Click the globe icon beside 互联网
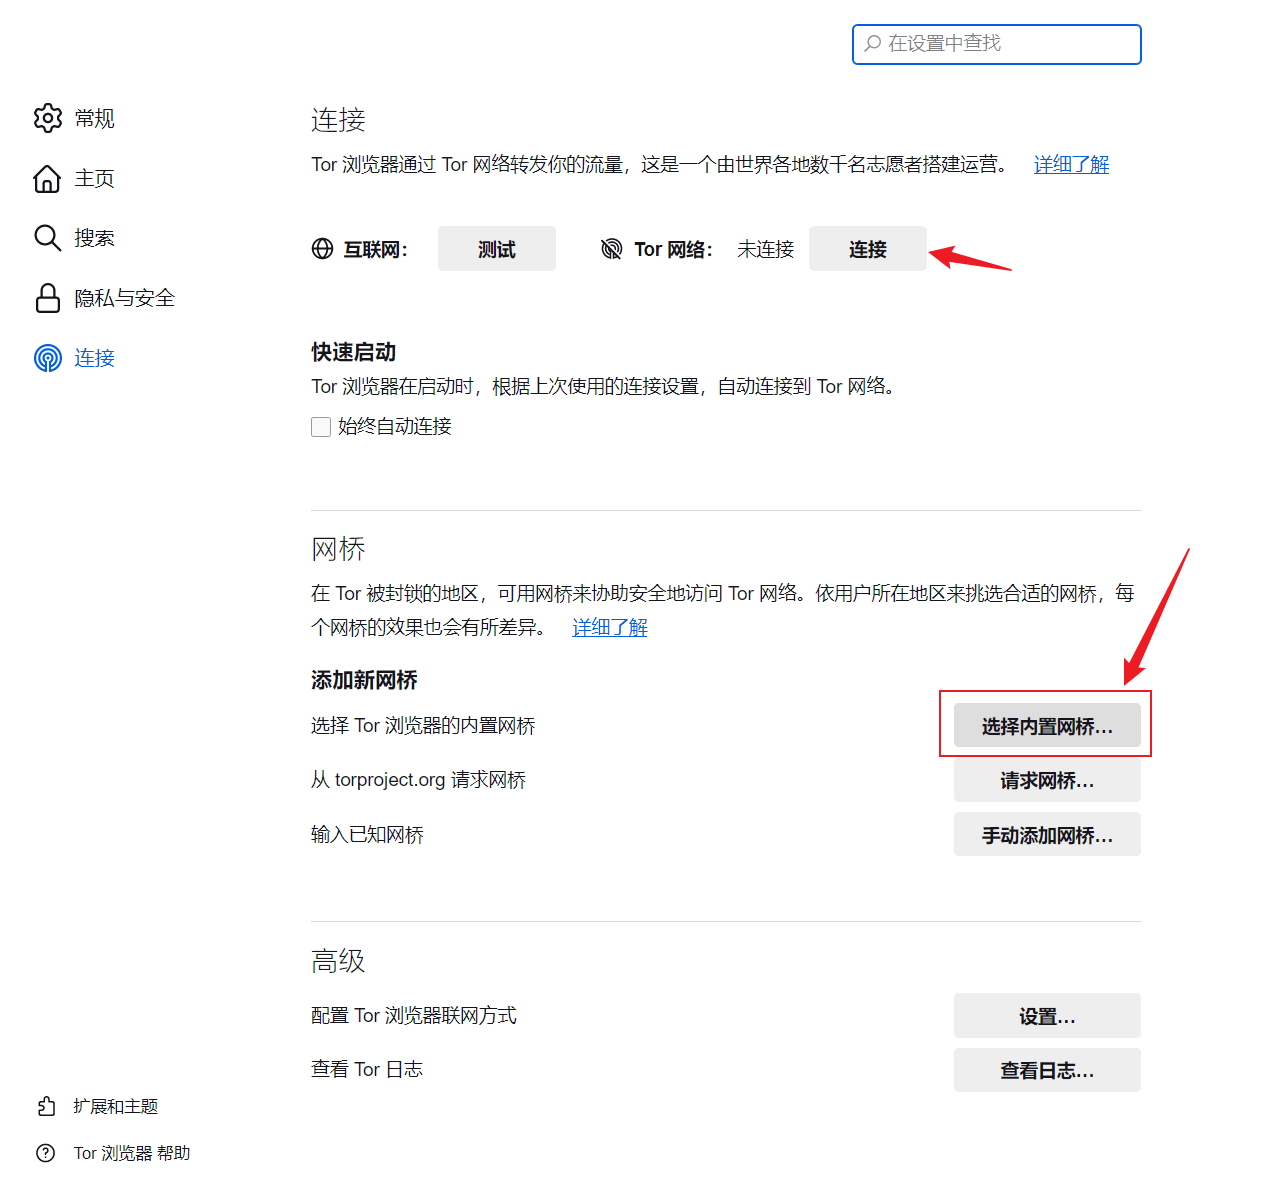Screen dimensions: 1263x1187 (322, 249)
